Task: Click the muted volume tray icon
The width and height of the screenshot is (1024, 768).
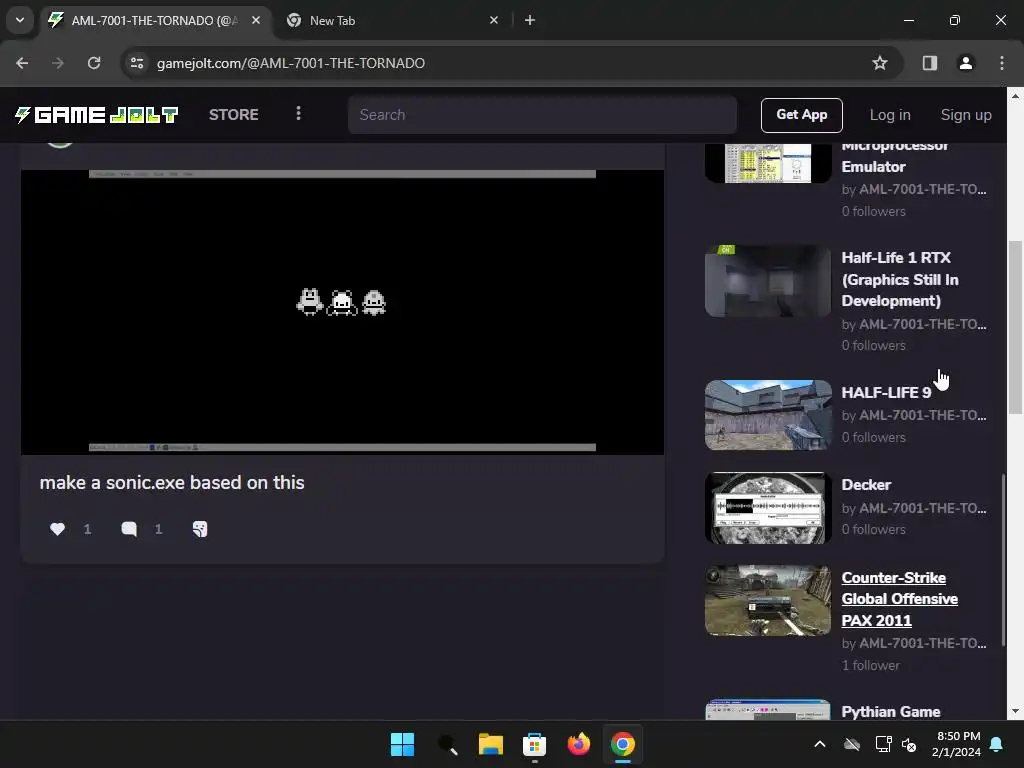Action: click(909, 744)
